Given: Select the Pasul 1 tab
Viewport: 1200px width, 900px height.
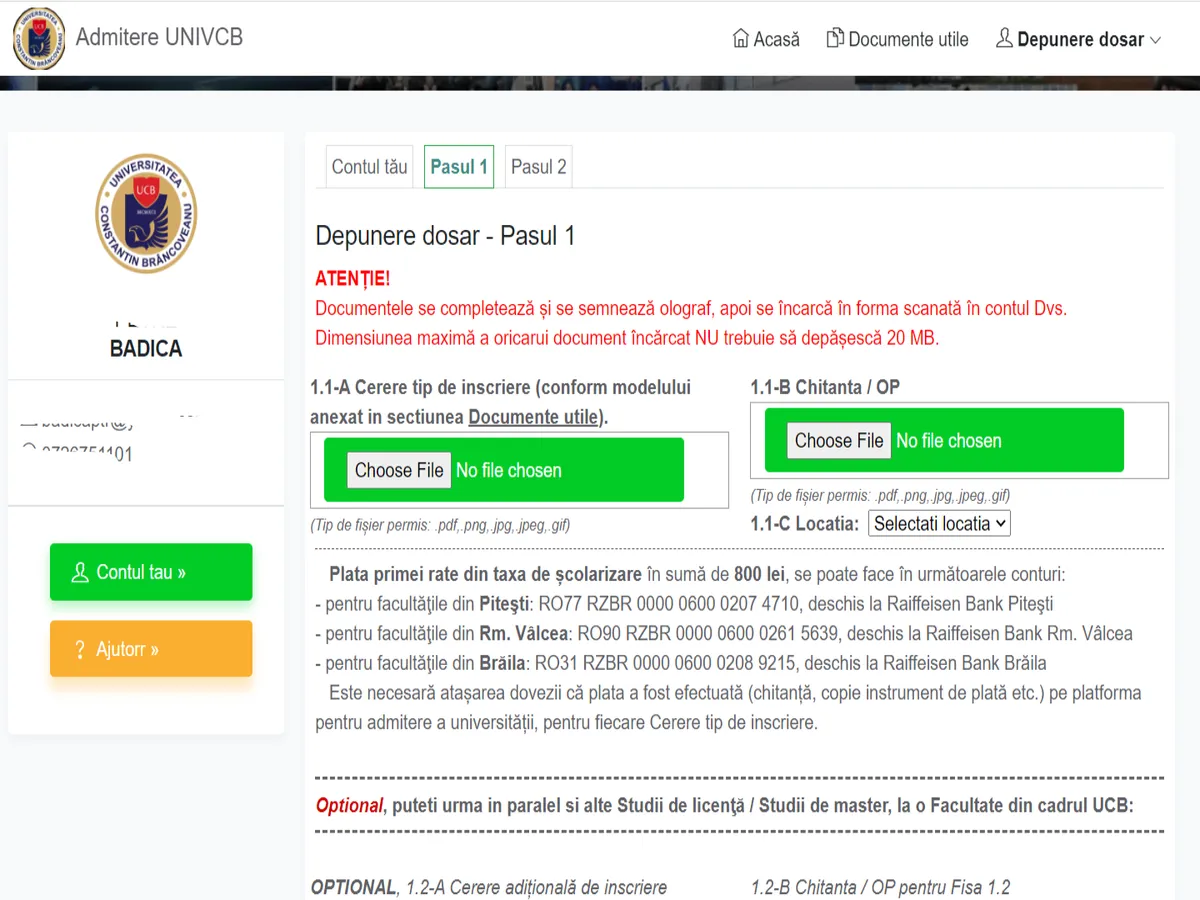Looking at the screenshot, I should (459, 167).
